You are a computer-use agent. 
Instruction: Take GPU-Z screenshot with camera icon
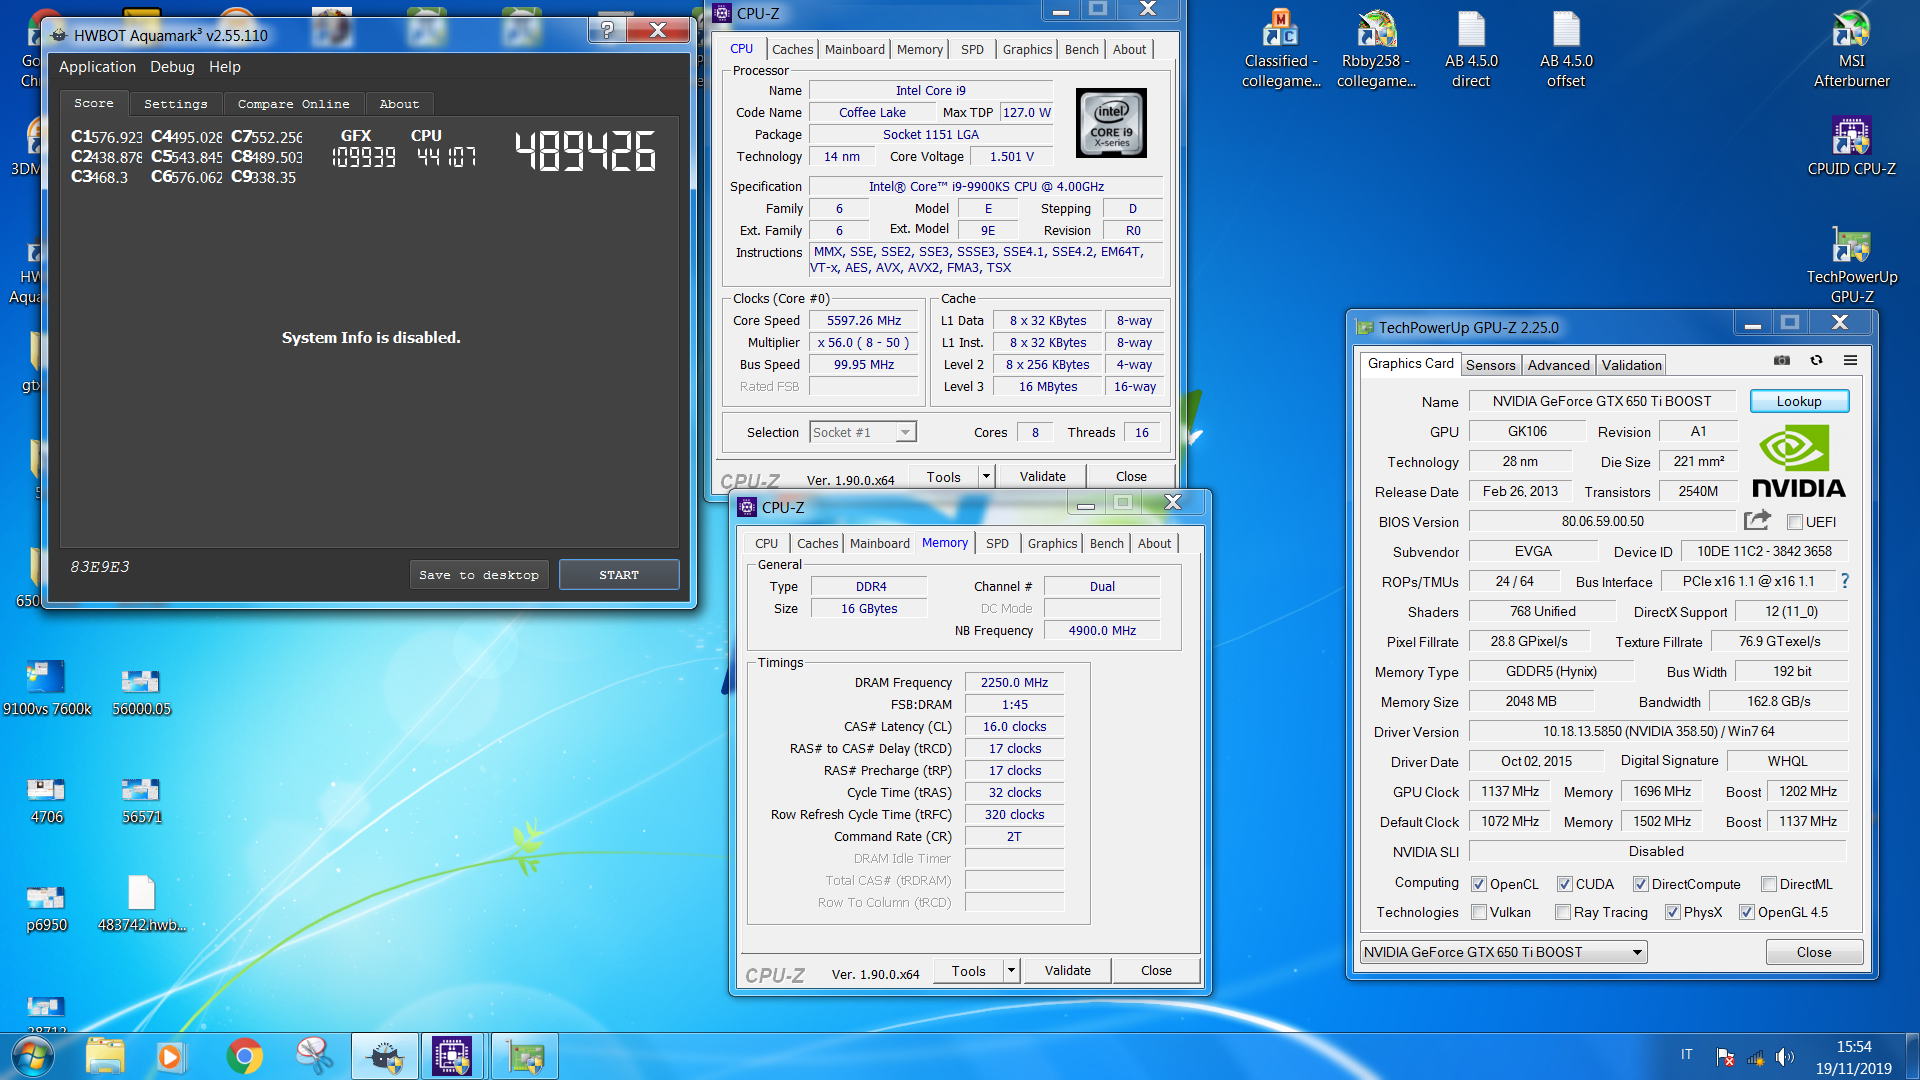point(1782,360)
